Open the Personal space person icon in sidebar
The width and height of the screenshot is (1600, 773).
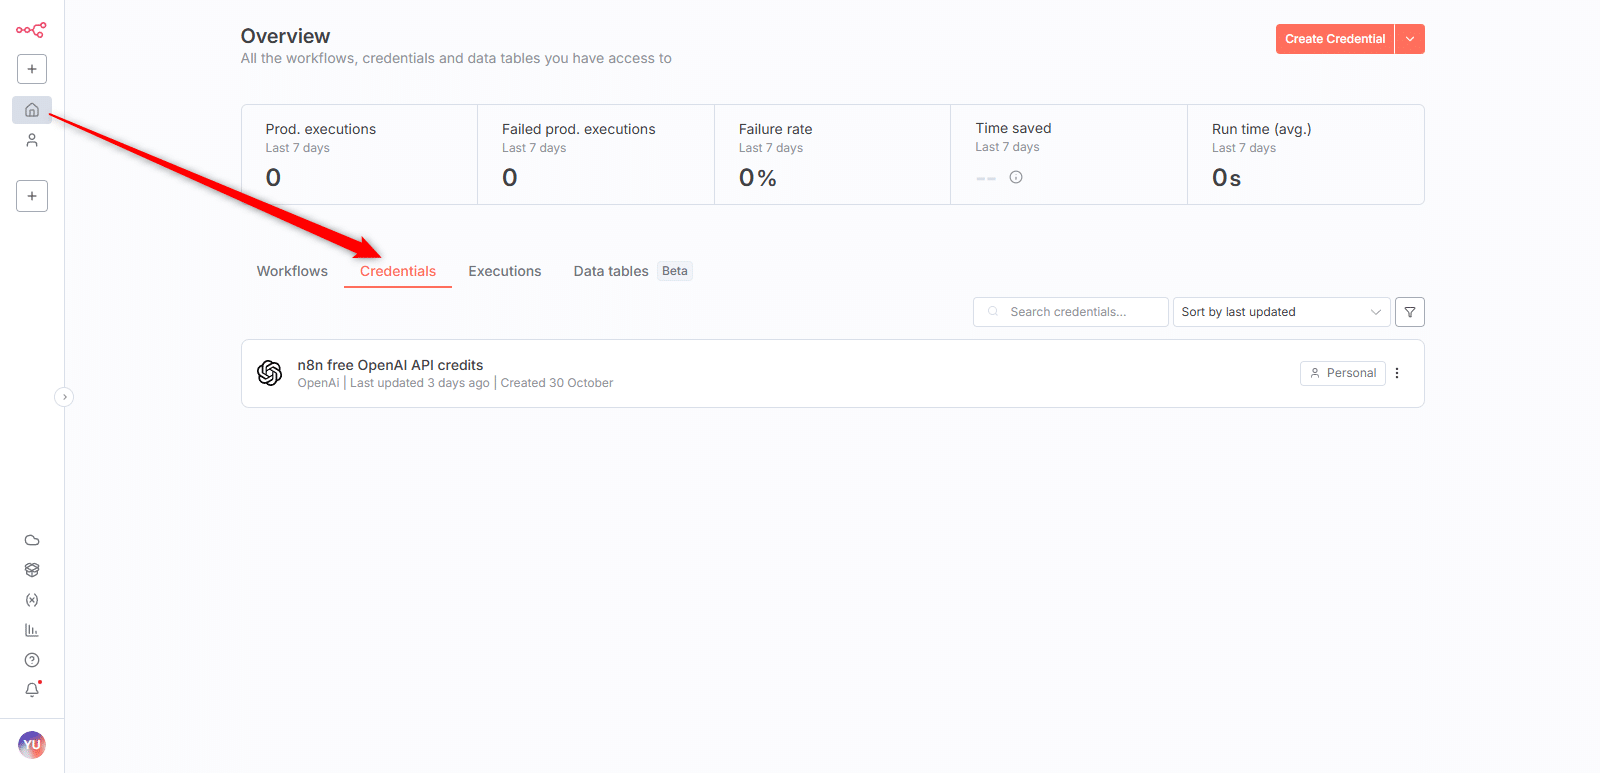(32, 141)
